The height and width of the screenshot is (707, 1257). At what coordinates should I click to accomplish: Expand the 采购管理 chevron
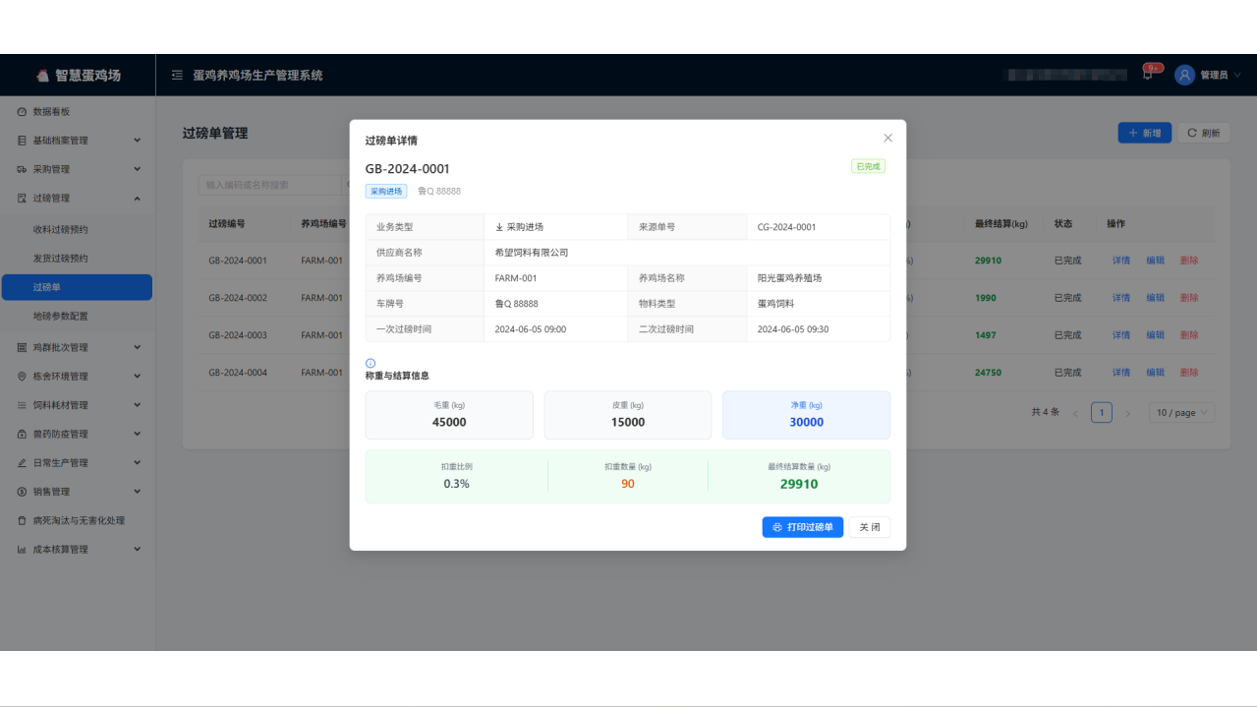(x=137, y=170)
